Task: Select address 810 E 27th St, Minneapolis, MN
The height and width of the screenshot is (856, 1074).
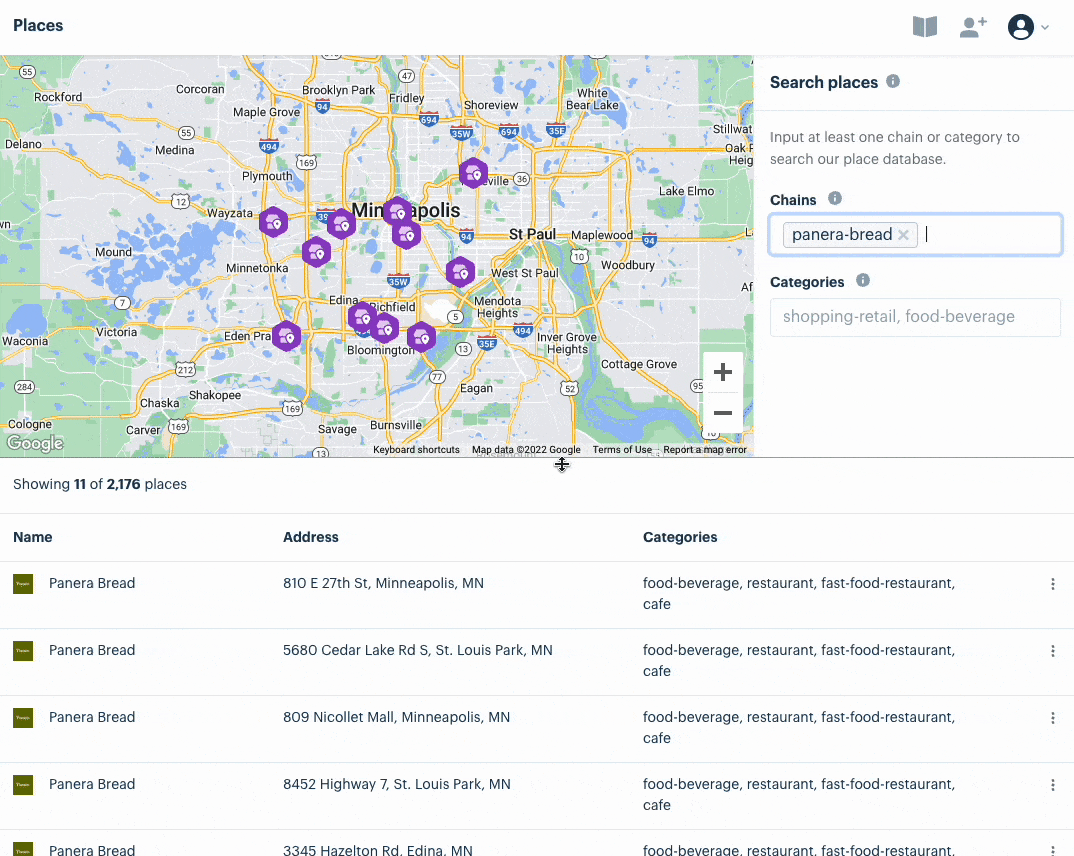Action: (x=384, y=583)
